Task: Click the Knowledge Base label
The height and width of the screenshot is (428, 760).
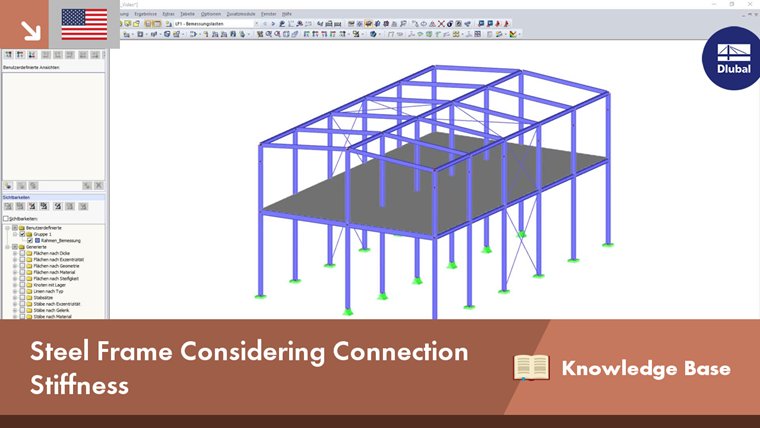Action: tap(646, 368)
